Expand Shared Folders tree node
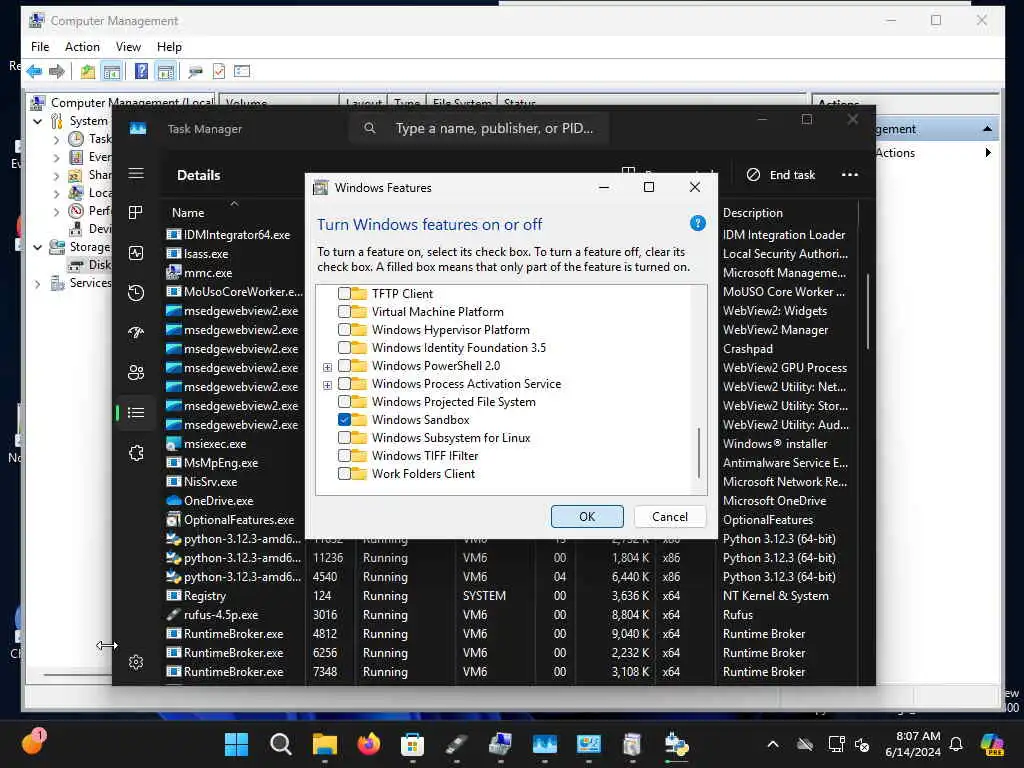 coord(56,176)
